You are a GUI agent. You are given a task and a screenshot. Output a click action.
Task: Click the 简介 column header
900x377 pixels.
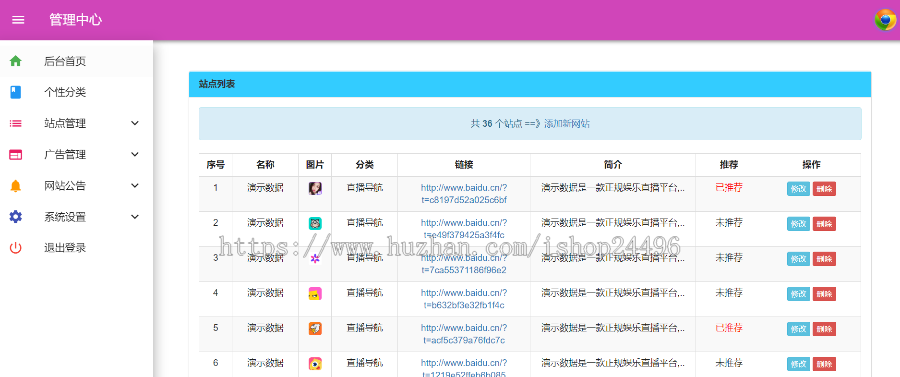coord(613,165)
